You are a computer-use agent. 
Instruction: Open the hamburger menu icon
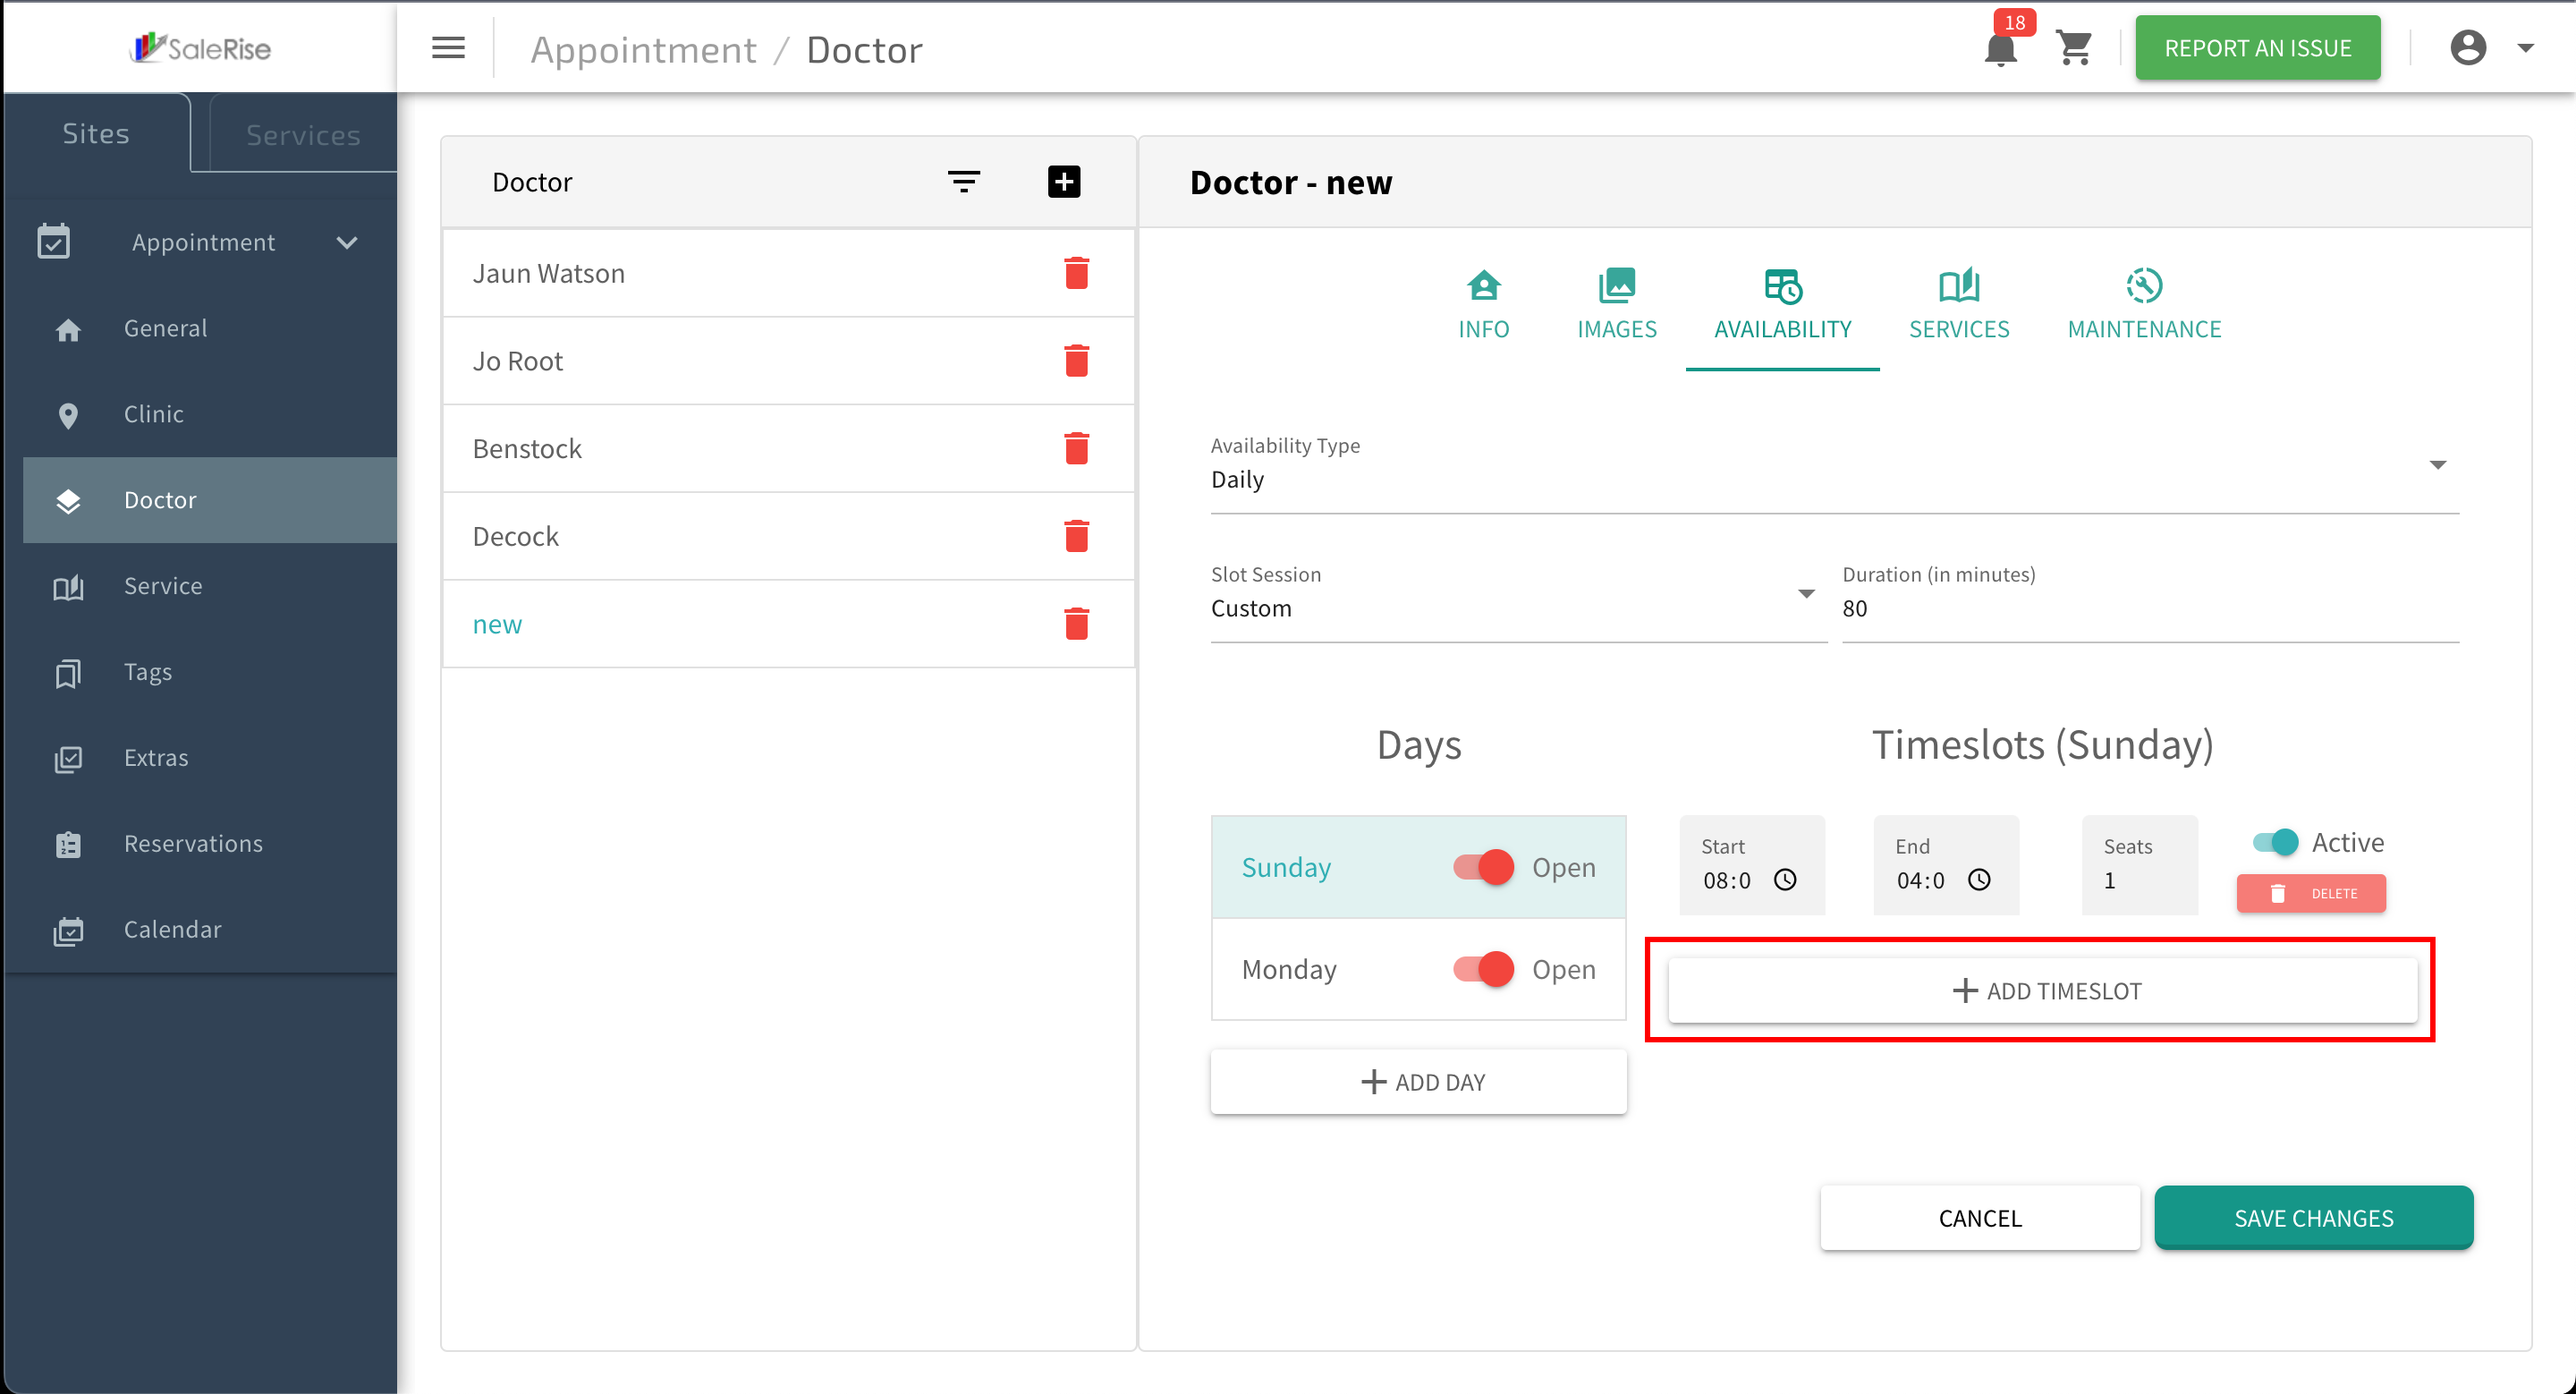coord(448,48)
